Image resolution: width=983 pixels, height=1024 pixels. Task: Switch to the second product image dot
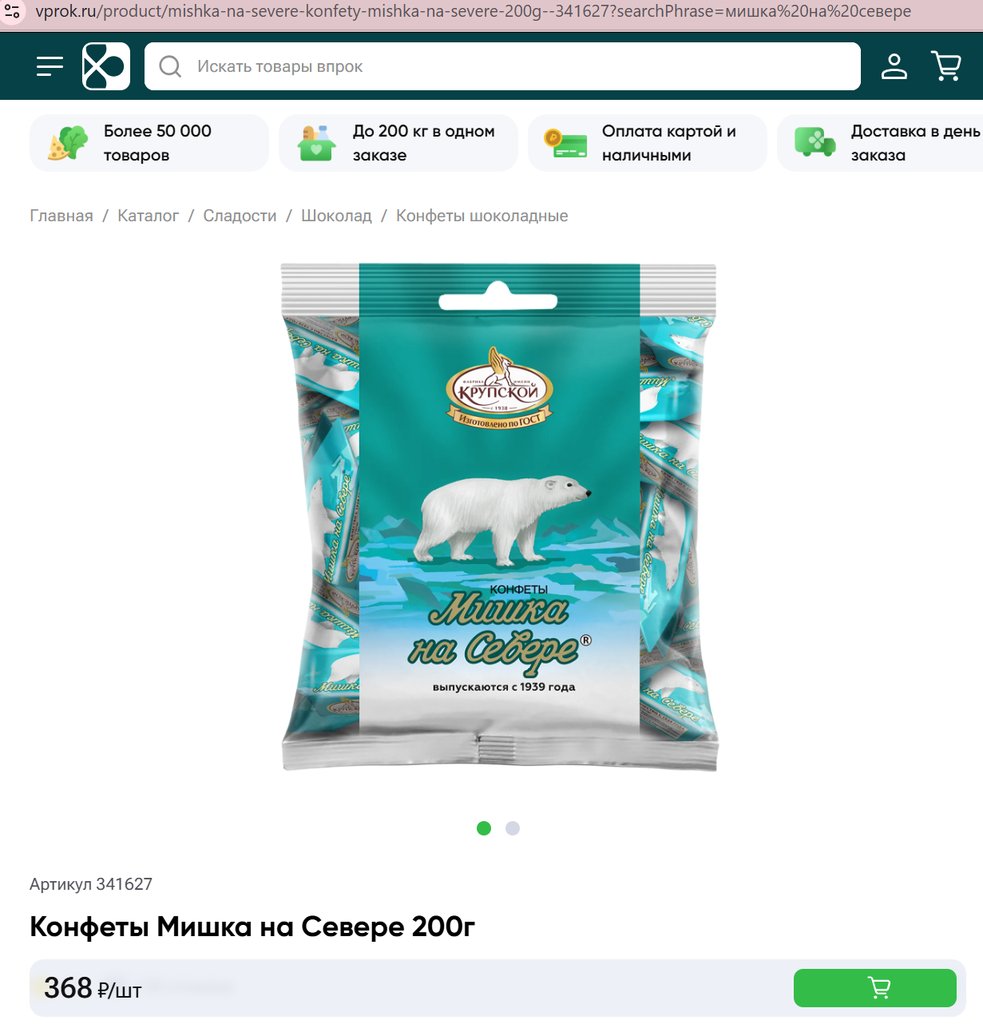click(513, 828)
